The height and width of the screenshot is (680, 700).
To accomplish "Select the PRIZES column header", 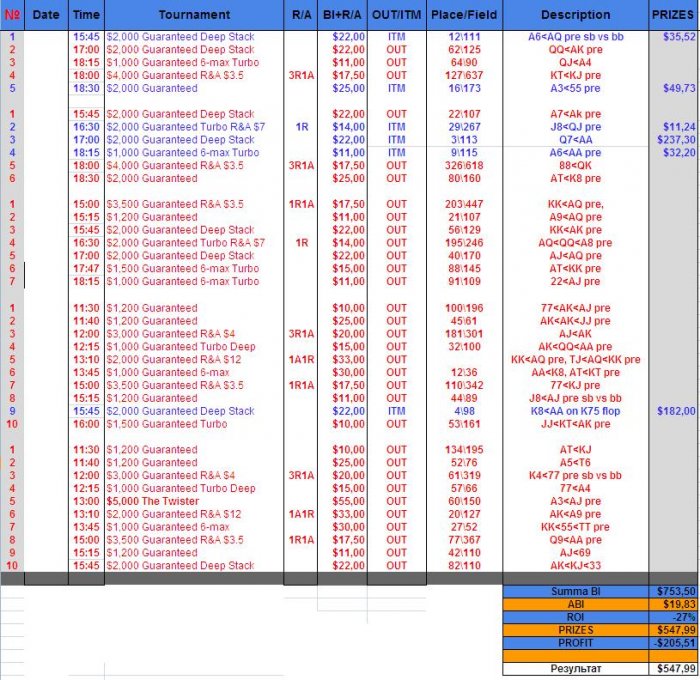I will 674,15.
